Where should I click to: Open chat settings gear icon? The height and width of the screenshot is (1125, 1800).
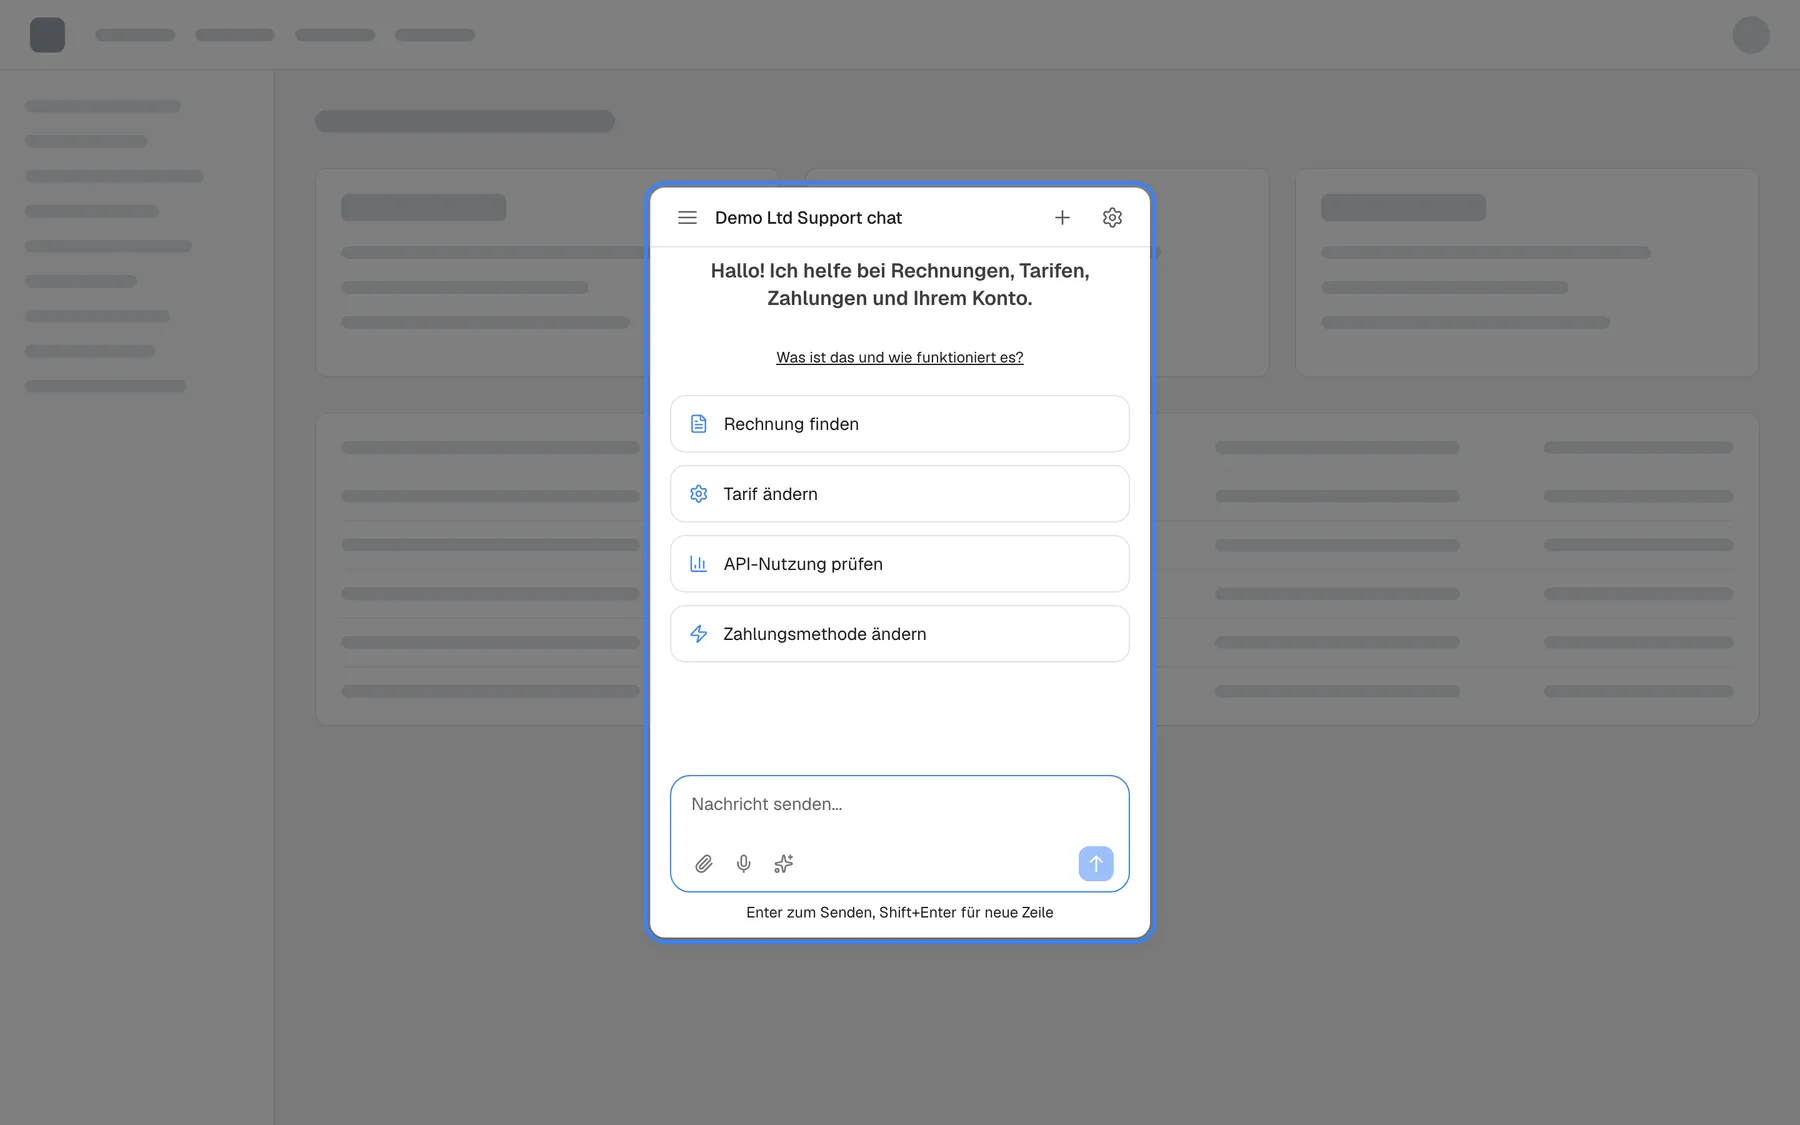pos(1112,217)
